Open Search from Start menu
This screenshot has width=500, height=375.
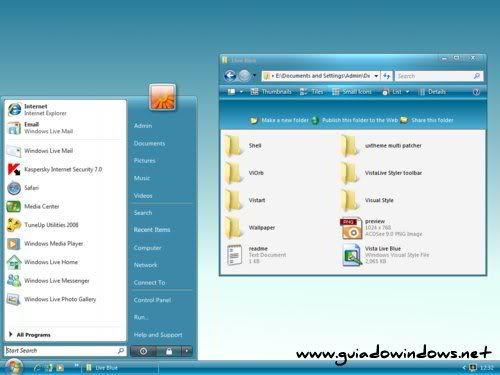(x=143, y=213)
